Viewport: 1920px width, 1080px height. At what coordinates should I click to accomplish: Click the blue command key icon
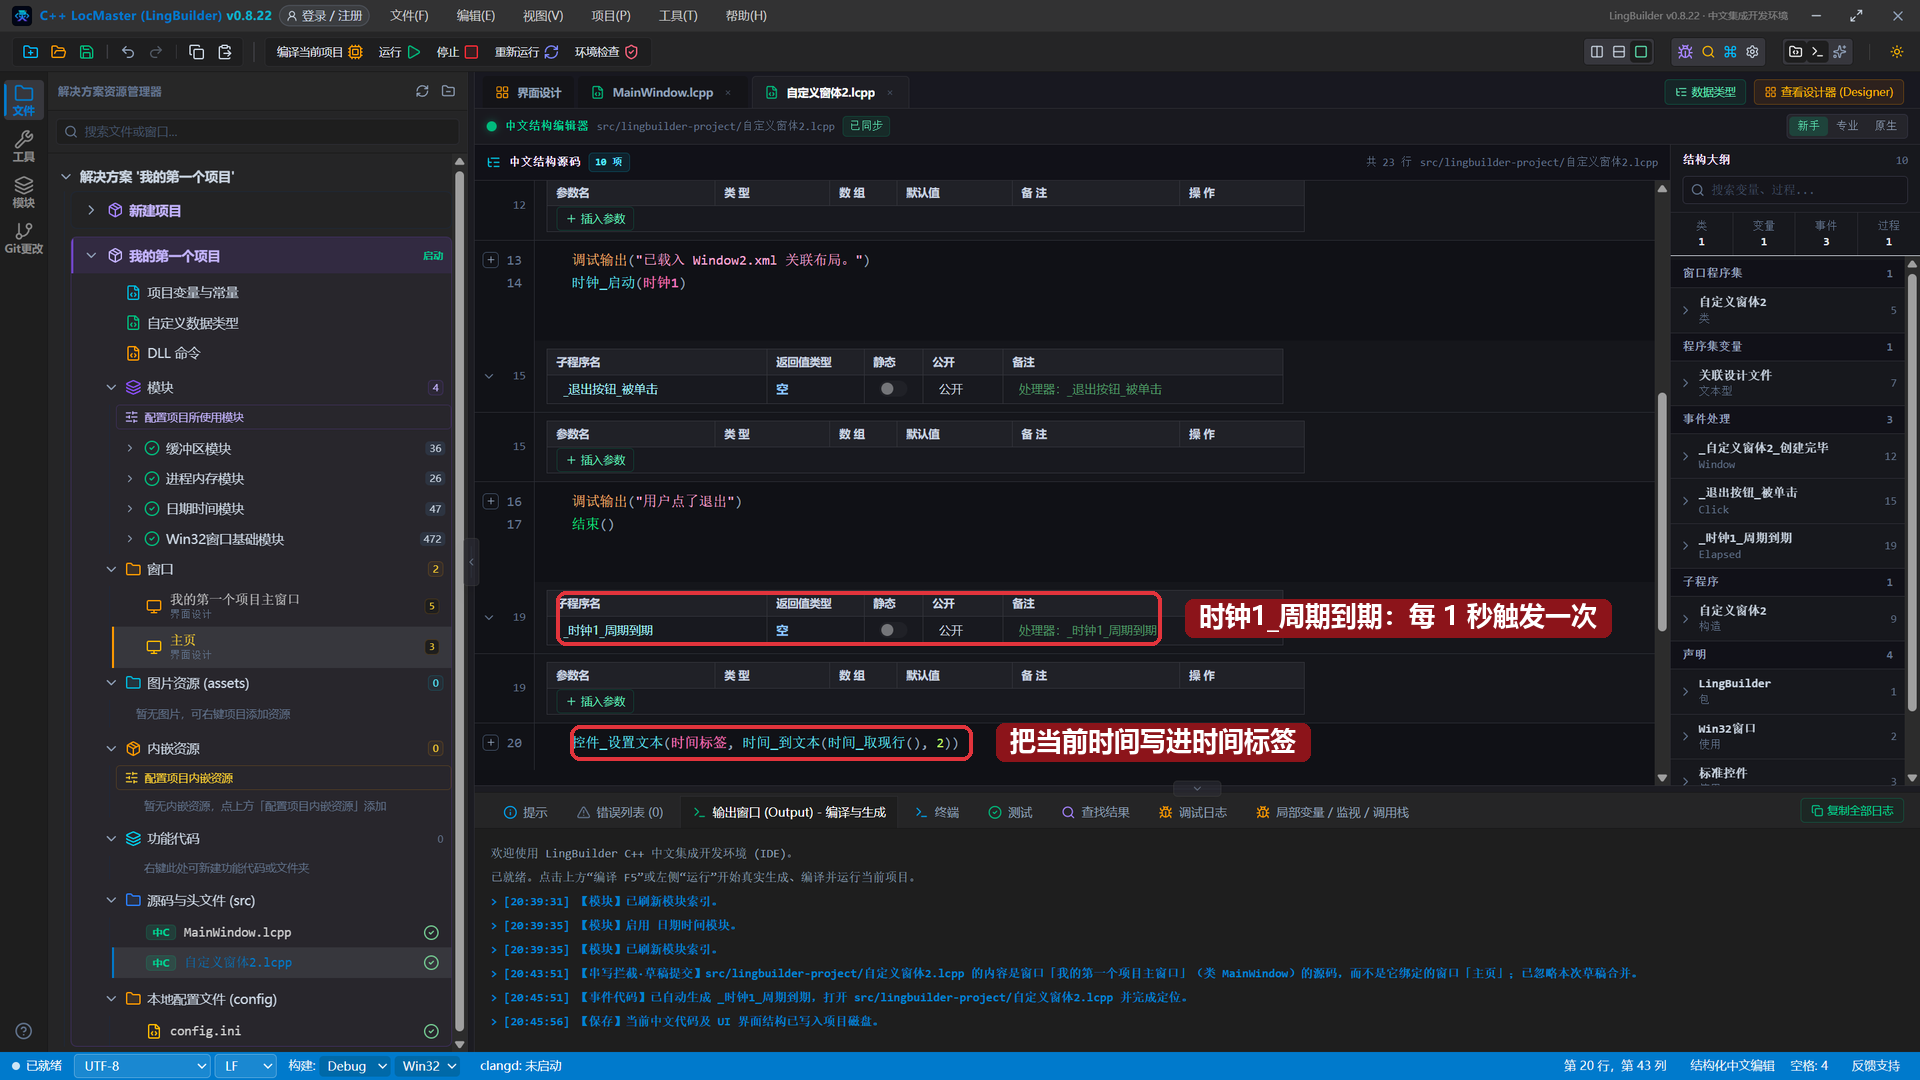tap(1730, 52)
